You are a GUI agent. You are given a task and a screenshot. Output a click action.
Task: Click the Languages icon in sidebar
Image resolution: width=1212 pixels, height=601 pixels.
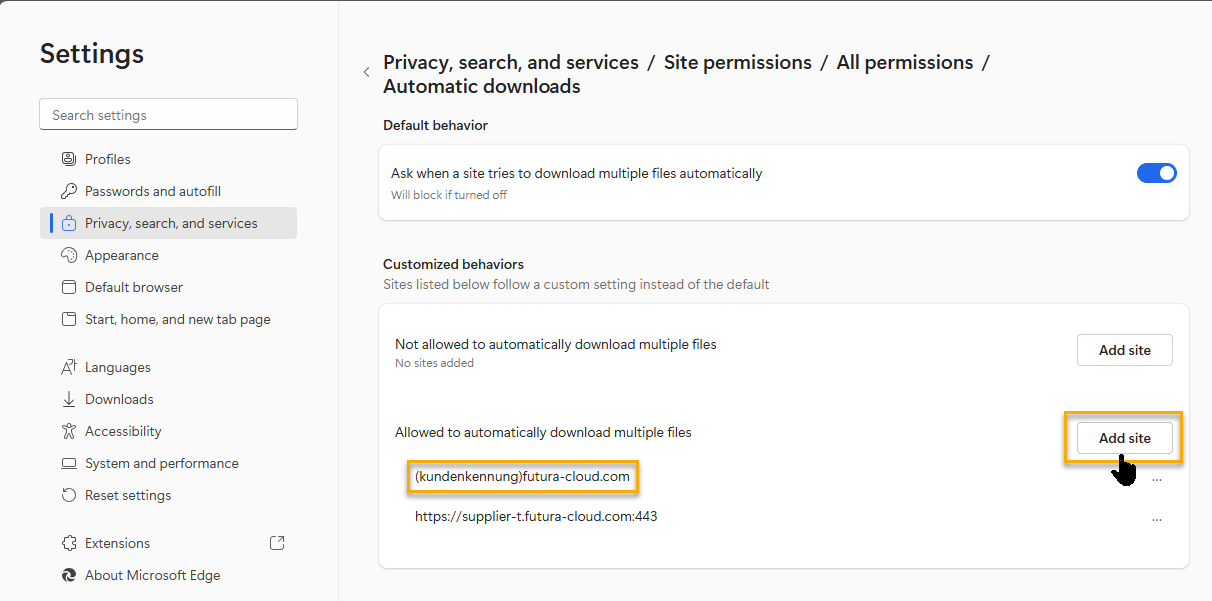(69, 367)
